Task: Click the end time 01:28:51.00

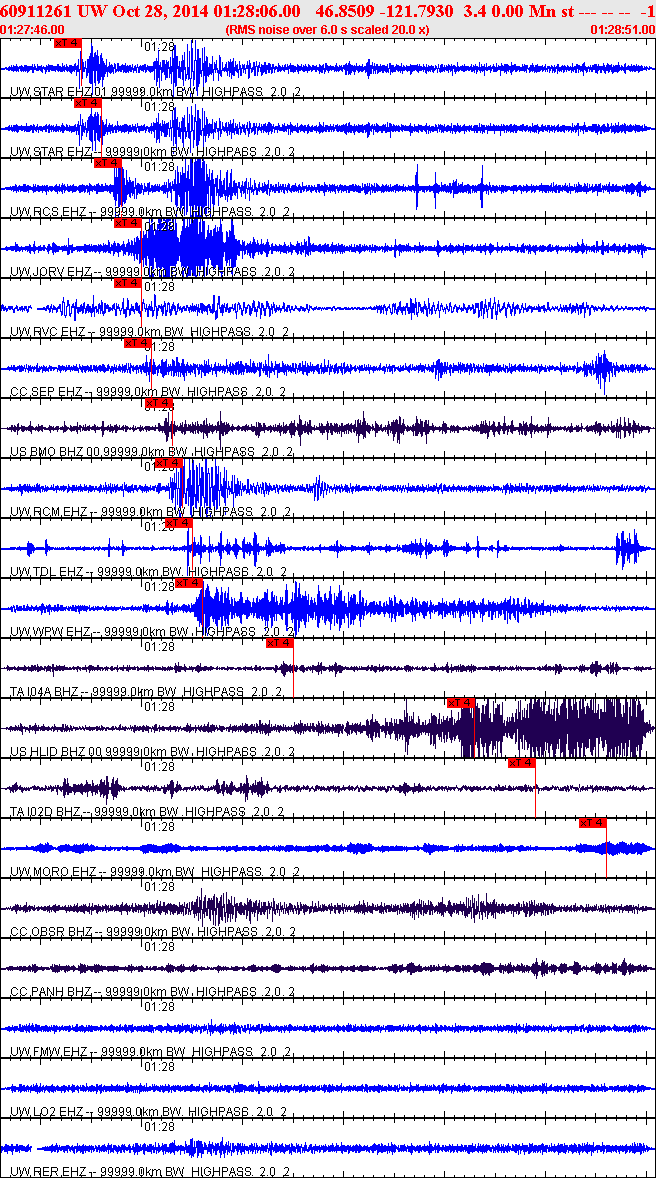Action: [622, 29]
